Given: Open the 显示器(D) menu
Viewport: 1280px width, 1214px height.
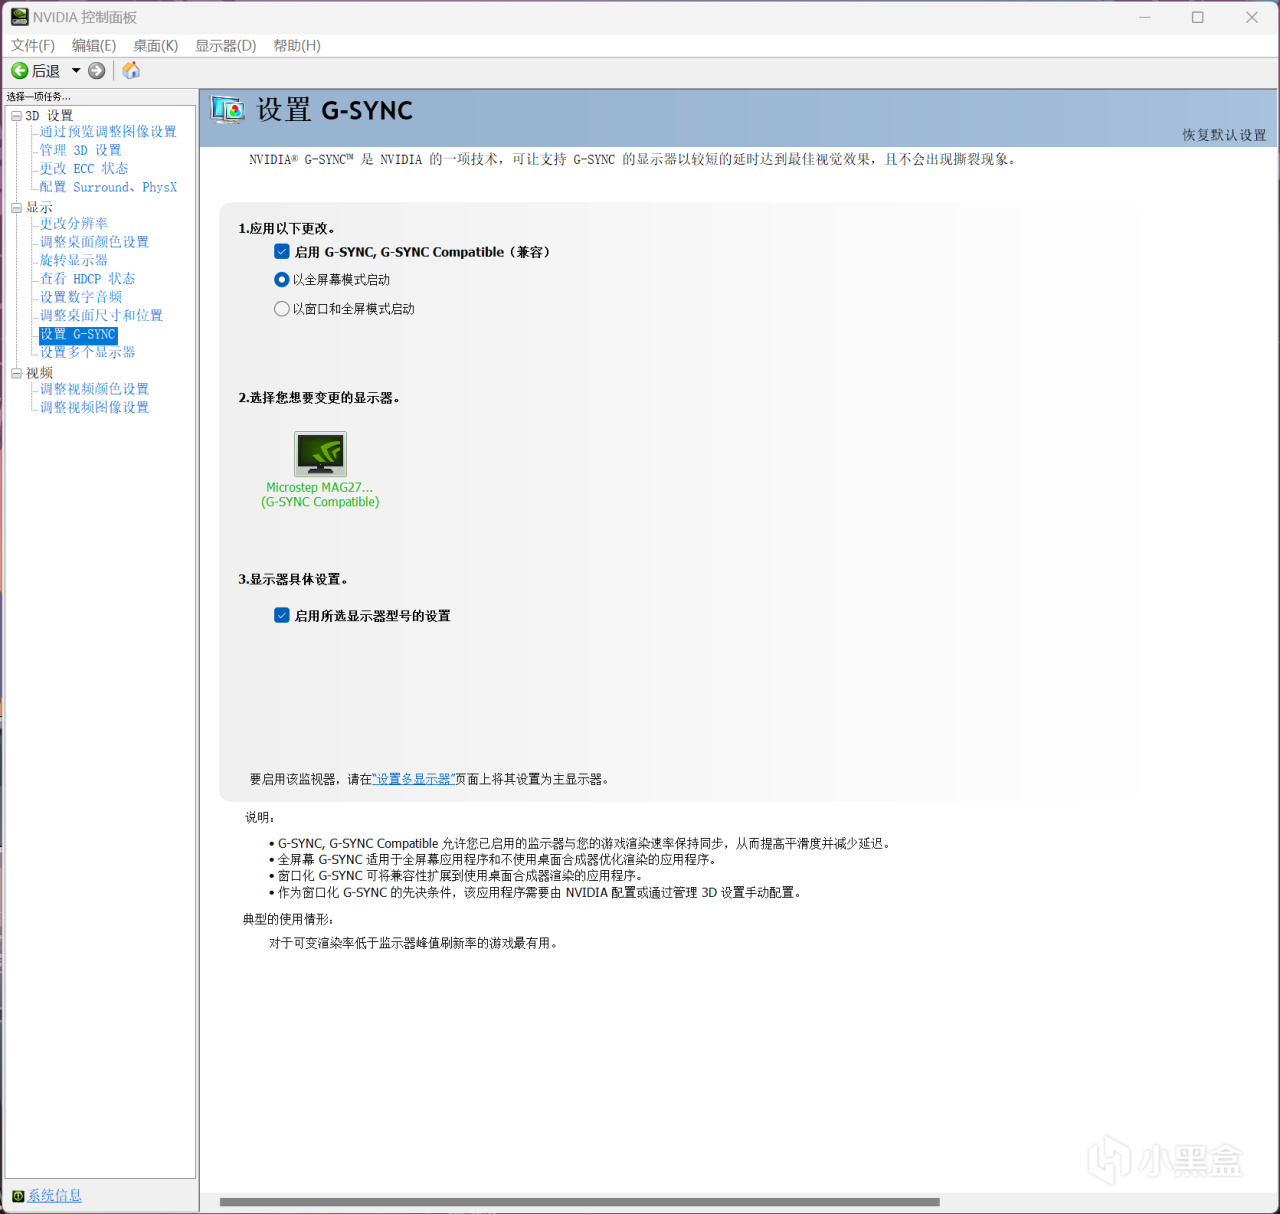Looking at the screenshot, I should [225, 46].
